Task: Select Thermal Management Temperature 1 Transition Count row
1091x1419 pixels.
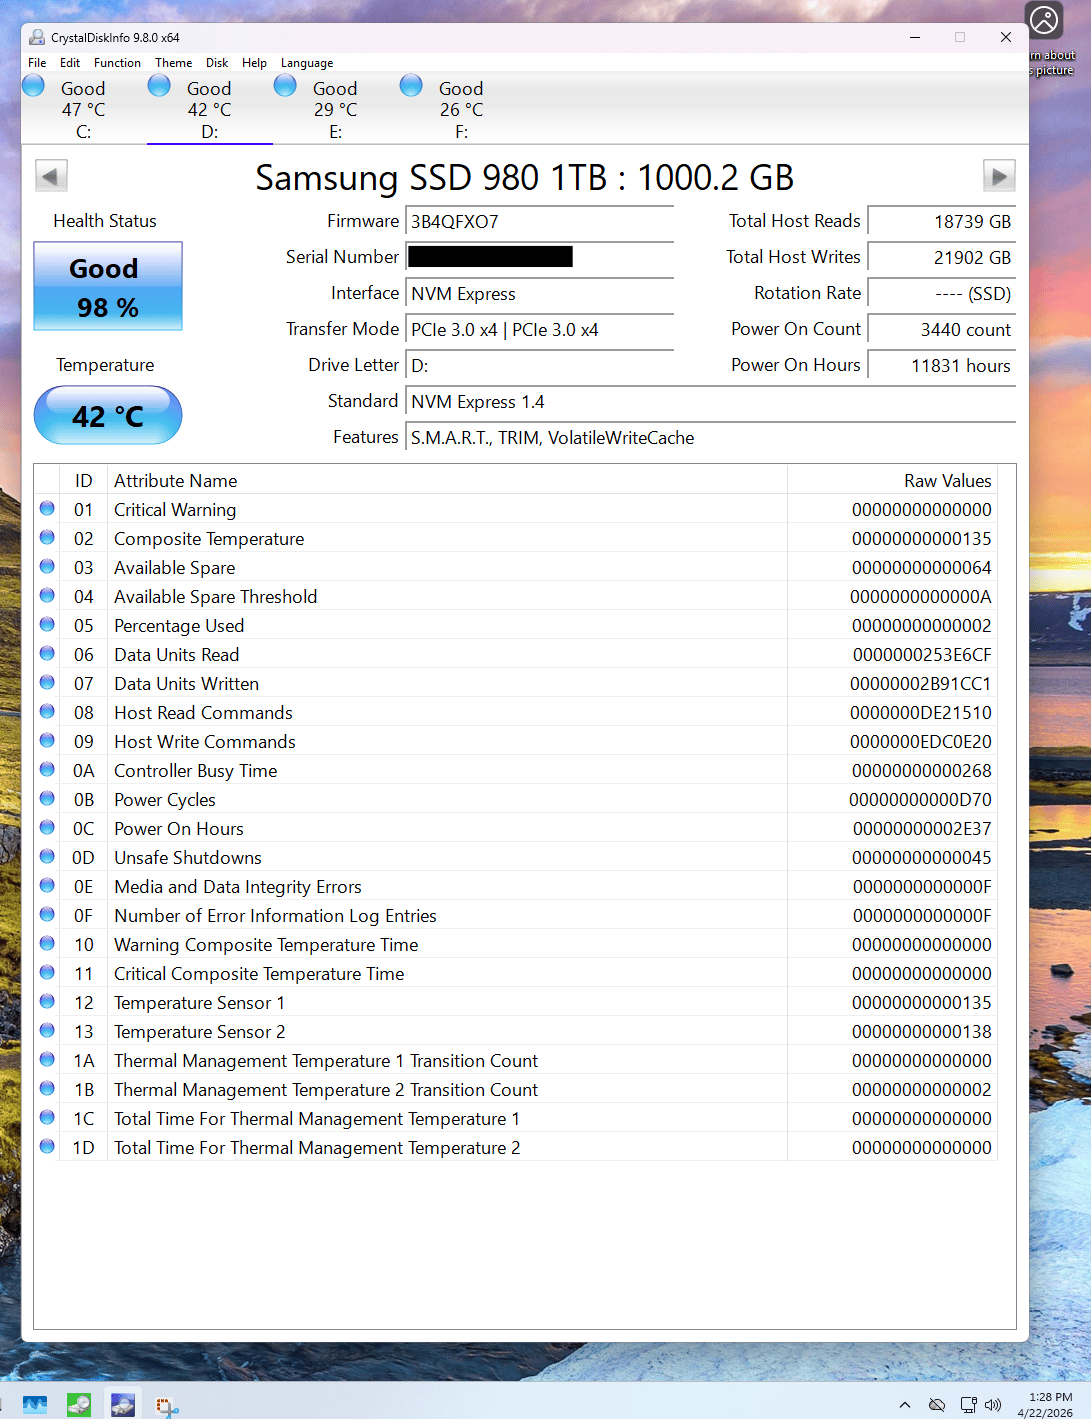Action: pos(516,1061)
